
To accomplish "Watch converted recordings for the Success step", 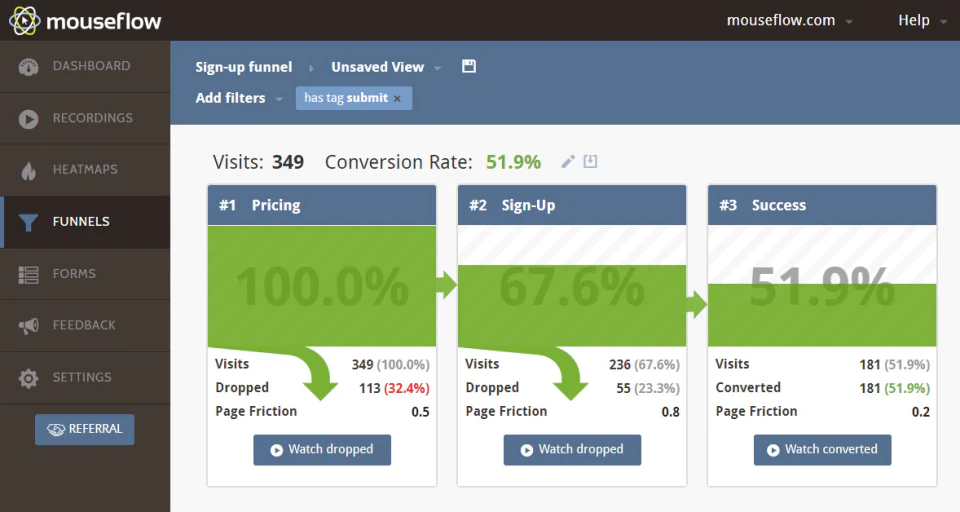I will point(822,450).
